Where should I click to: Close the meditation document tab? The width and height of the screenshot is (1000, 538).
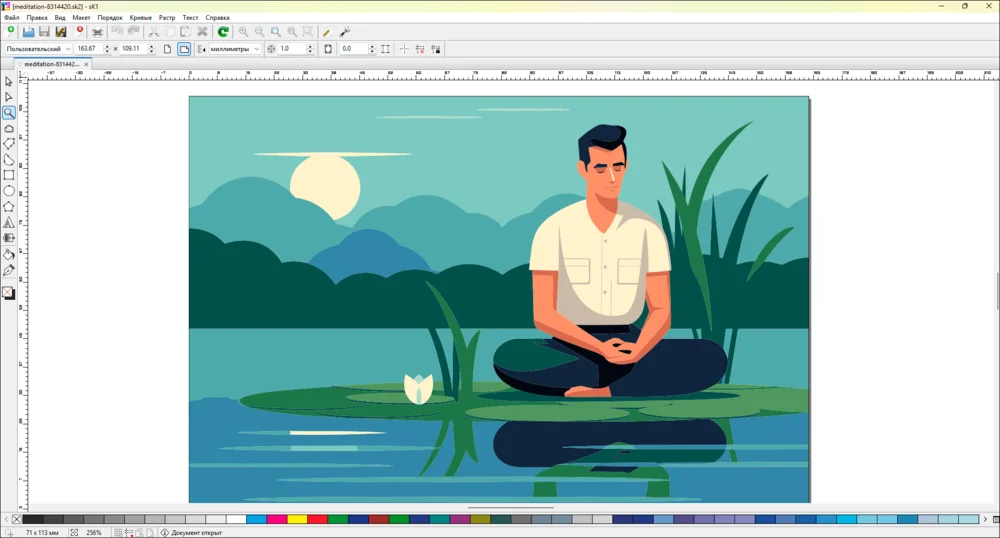(x=86, y=64)
